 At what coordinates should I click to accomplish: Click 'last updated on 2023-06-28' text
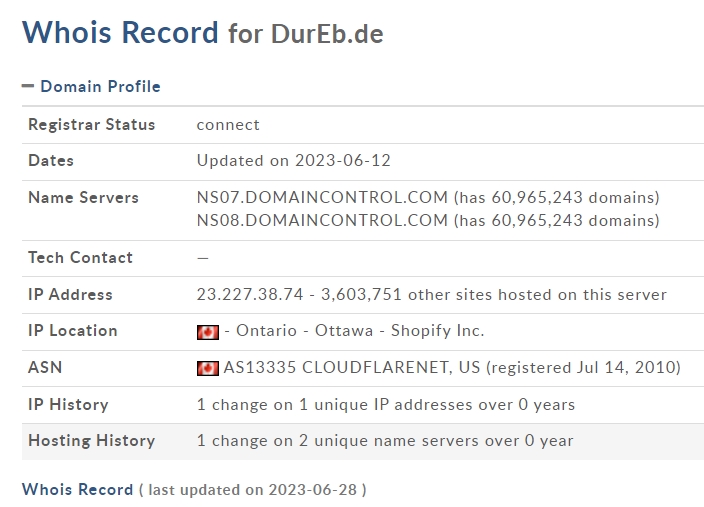253,490
